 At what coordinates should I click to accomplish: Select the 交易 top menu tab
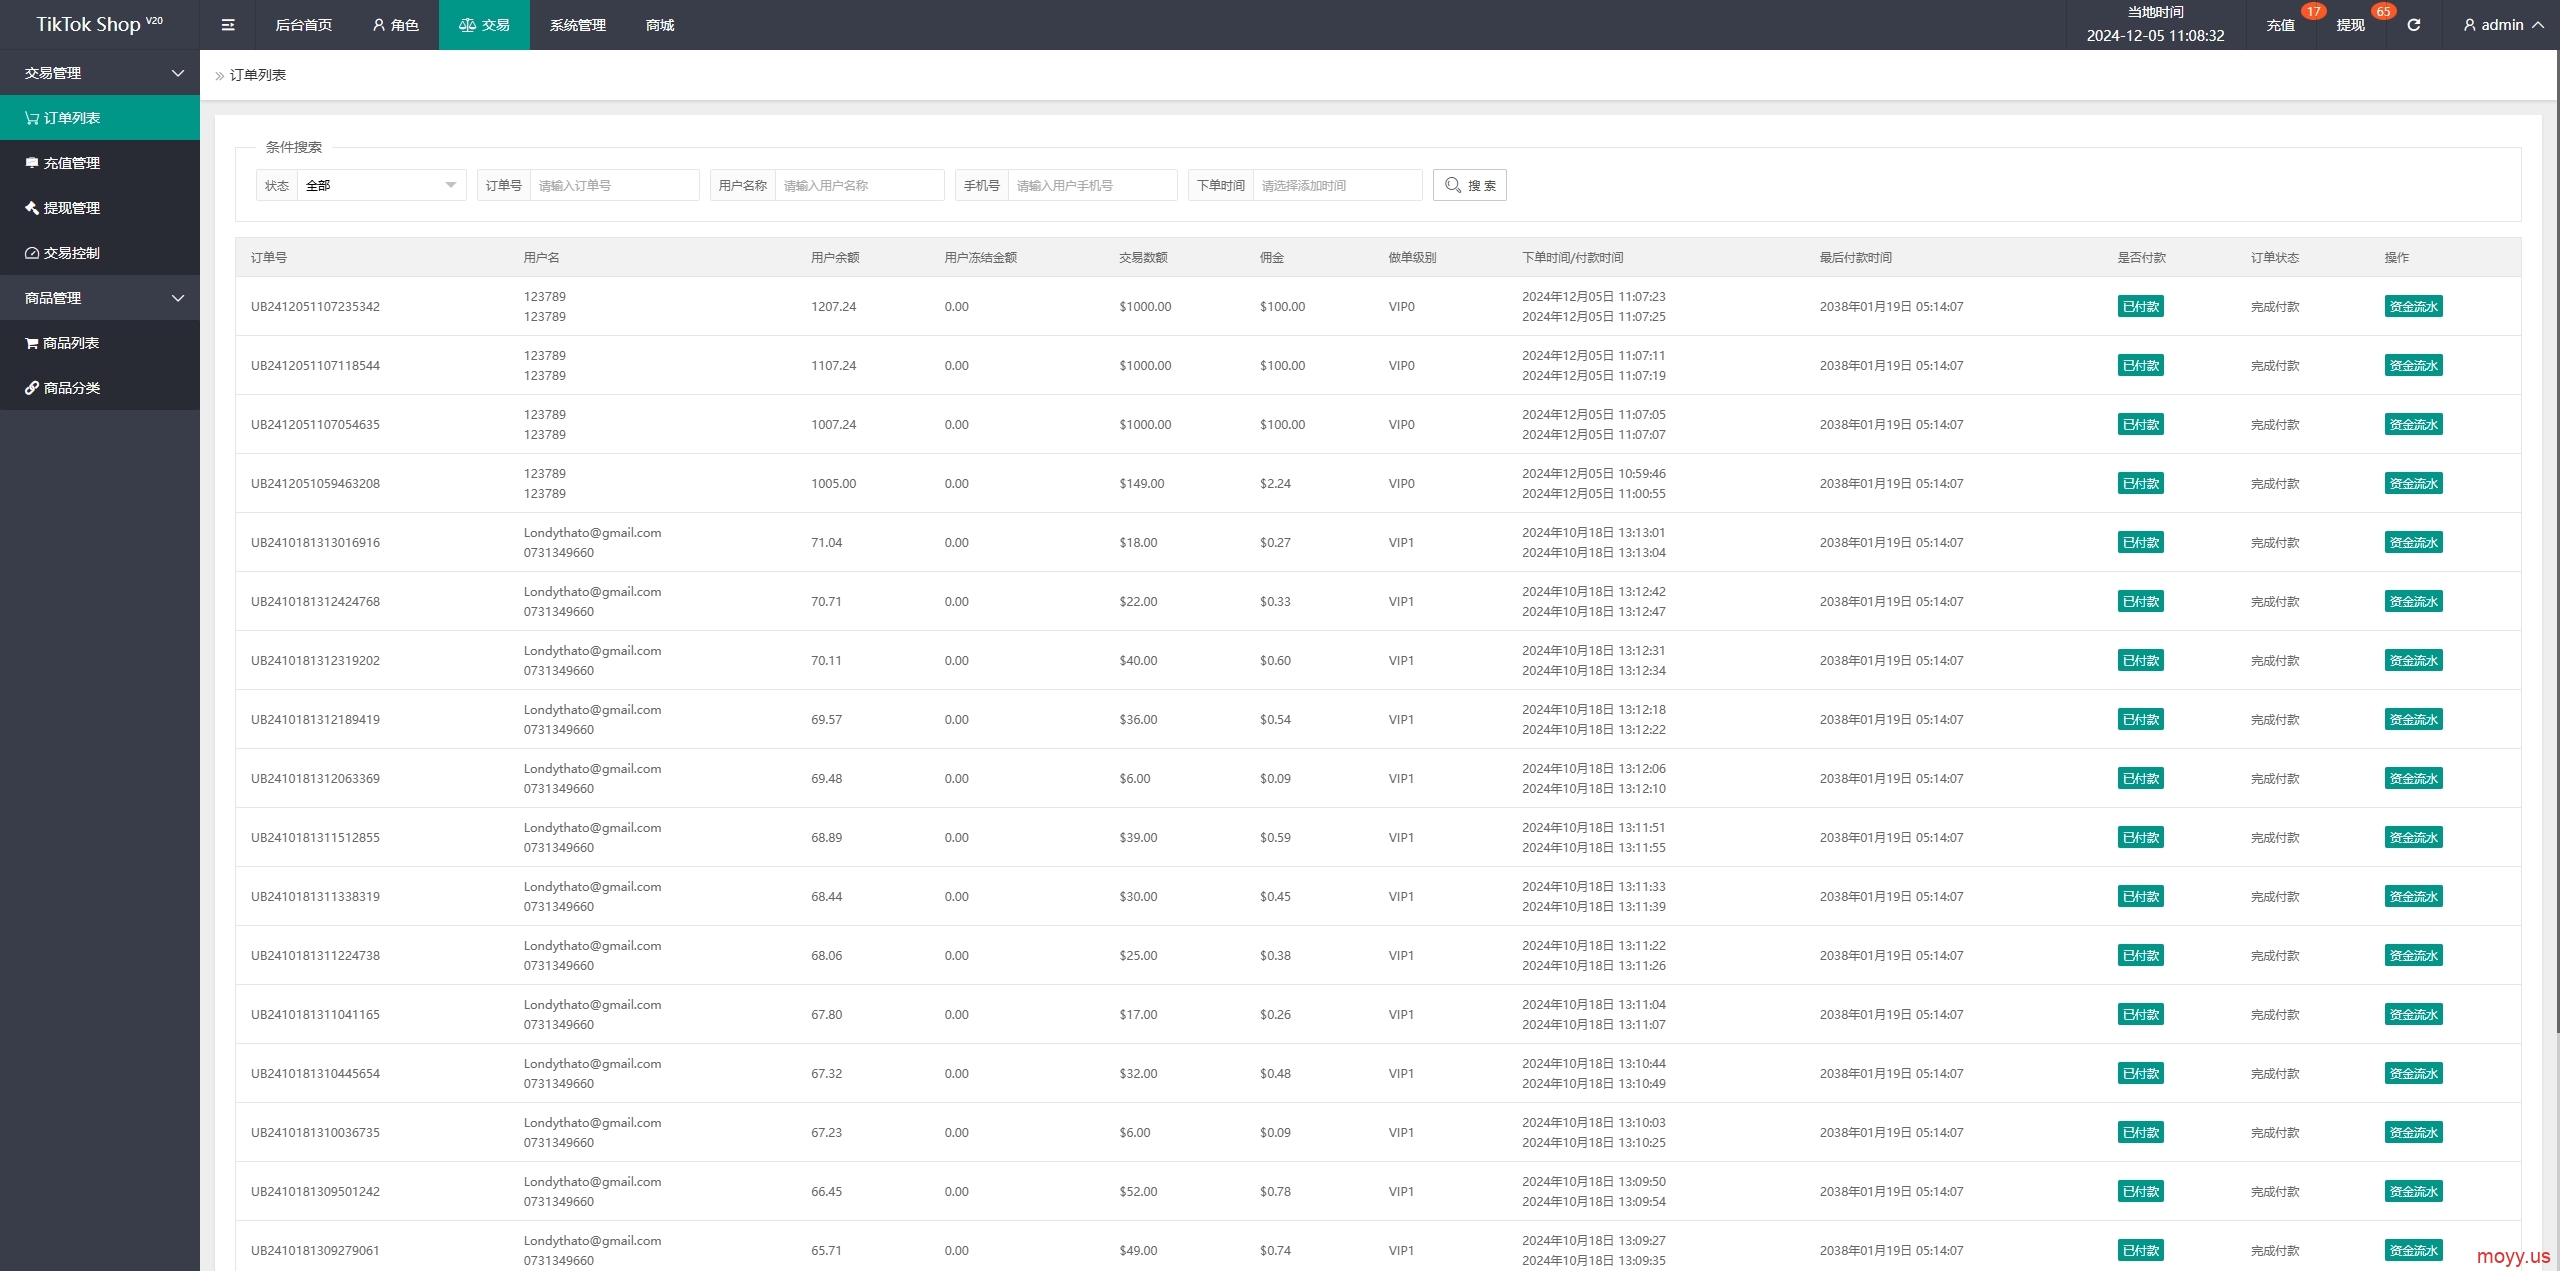click(484, 25)
